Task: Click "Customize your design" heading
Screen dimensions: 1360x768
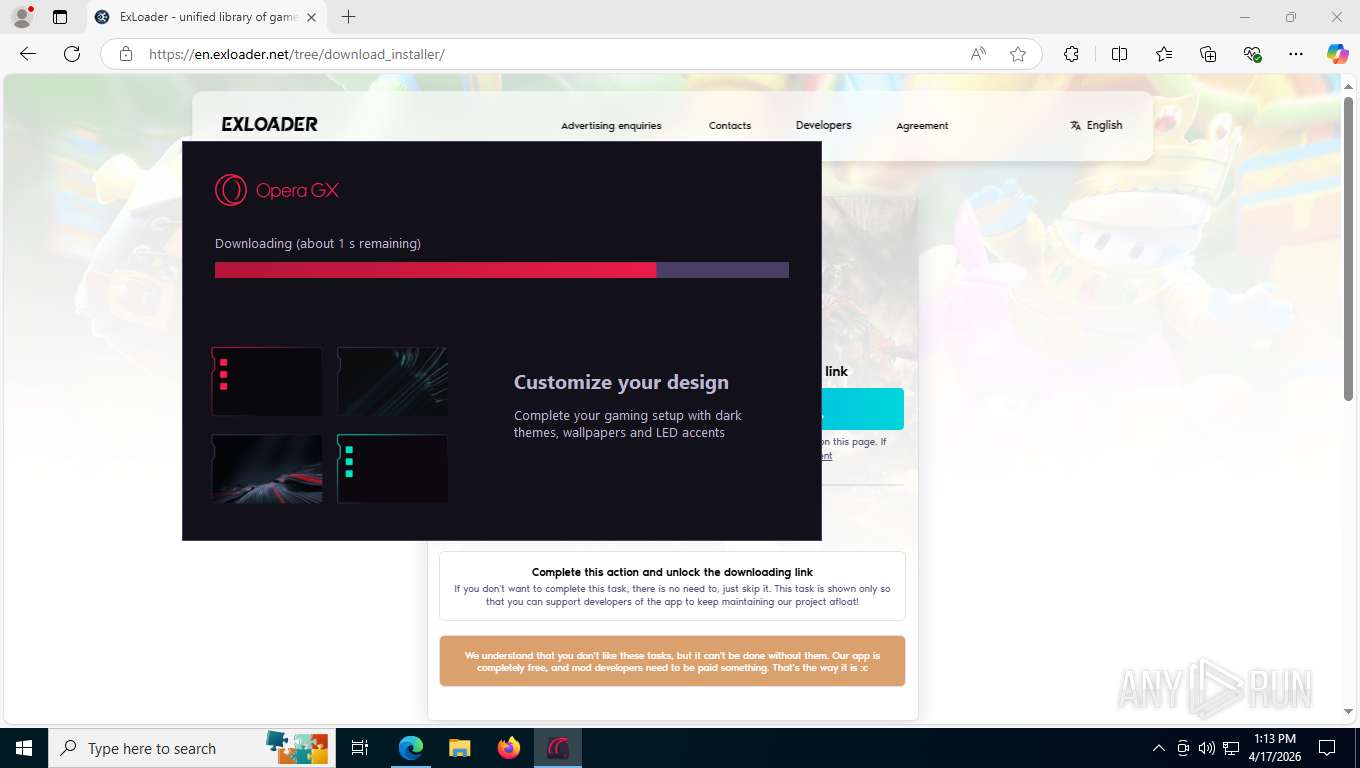Action: tap(621, 382)
